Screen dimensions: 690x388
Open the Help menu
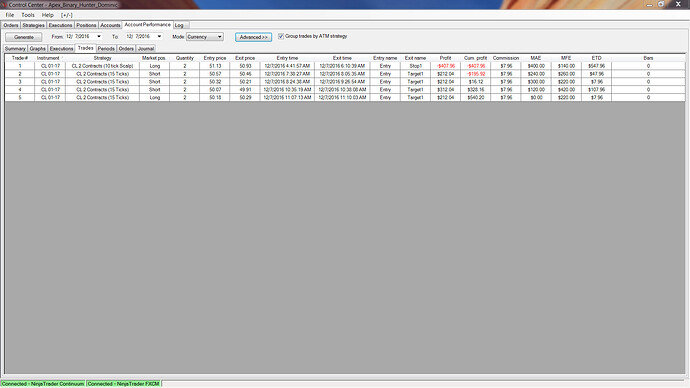point(48,15)
